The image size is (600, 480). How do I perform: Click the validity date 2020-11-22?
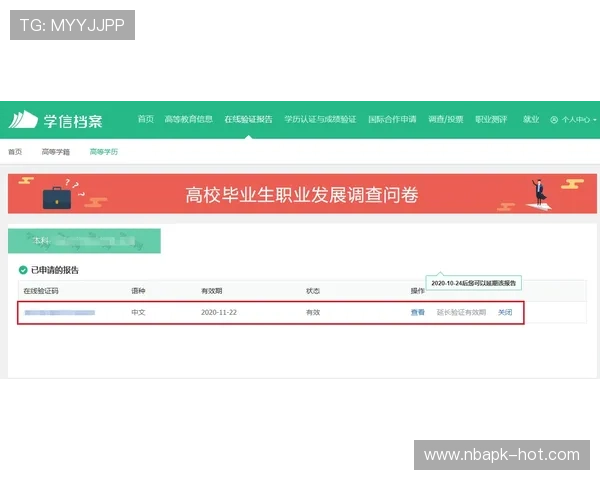click(219, 312)
